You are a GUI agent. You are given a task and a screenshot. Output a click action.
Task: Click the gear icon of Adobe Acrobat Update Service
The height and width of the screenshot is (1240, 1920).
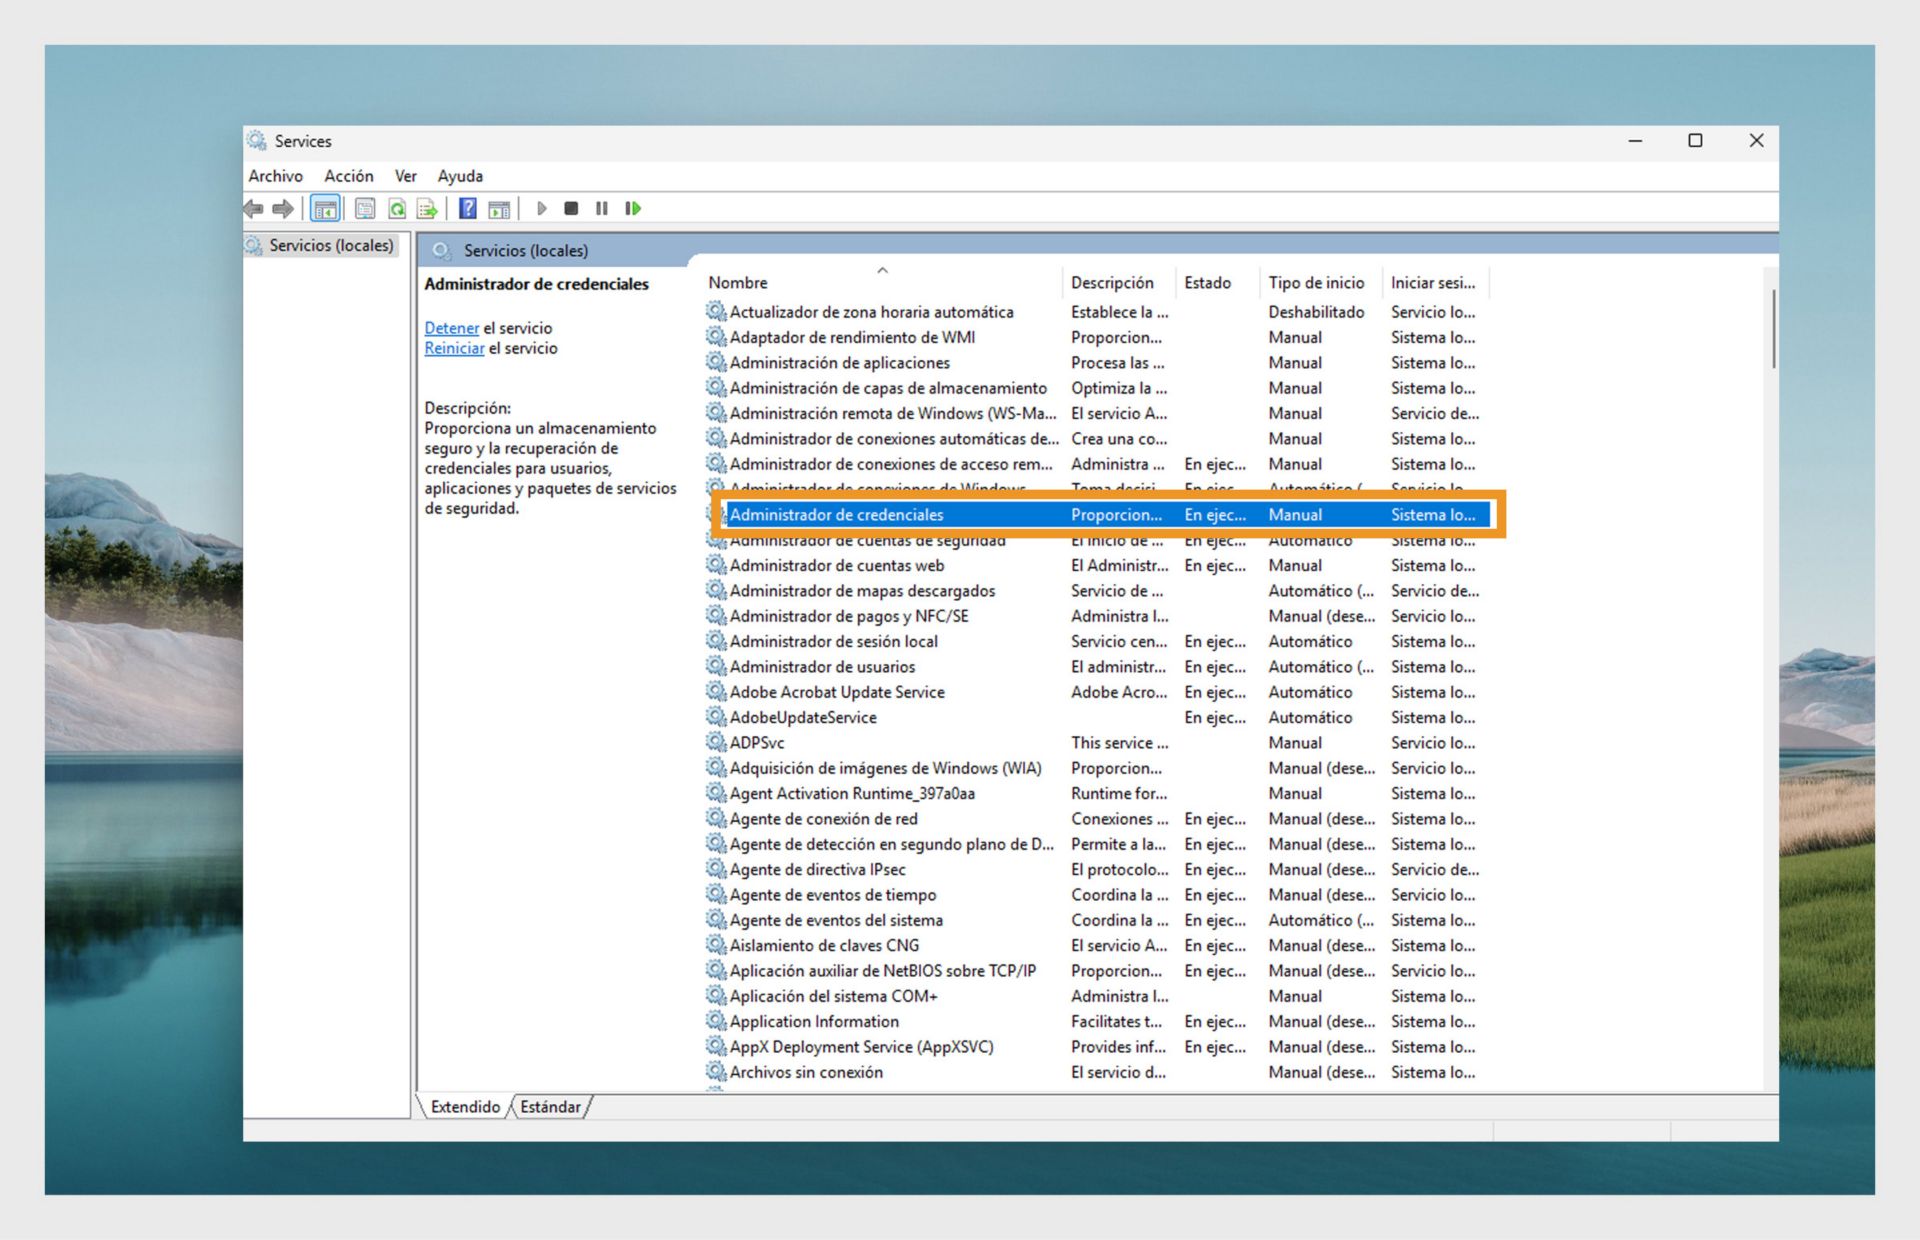coord(716,691)
